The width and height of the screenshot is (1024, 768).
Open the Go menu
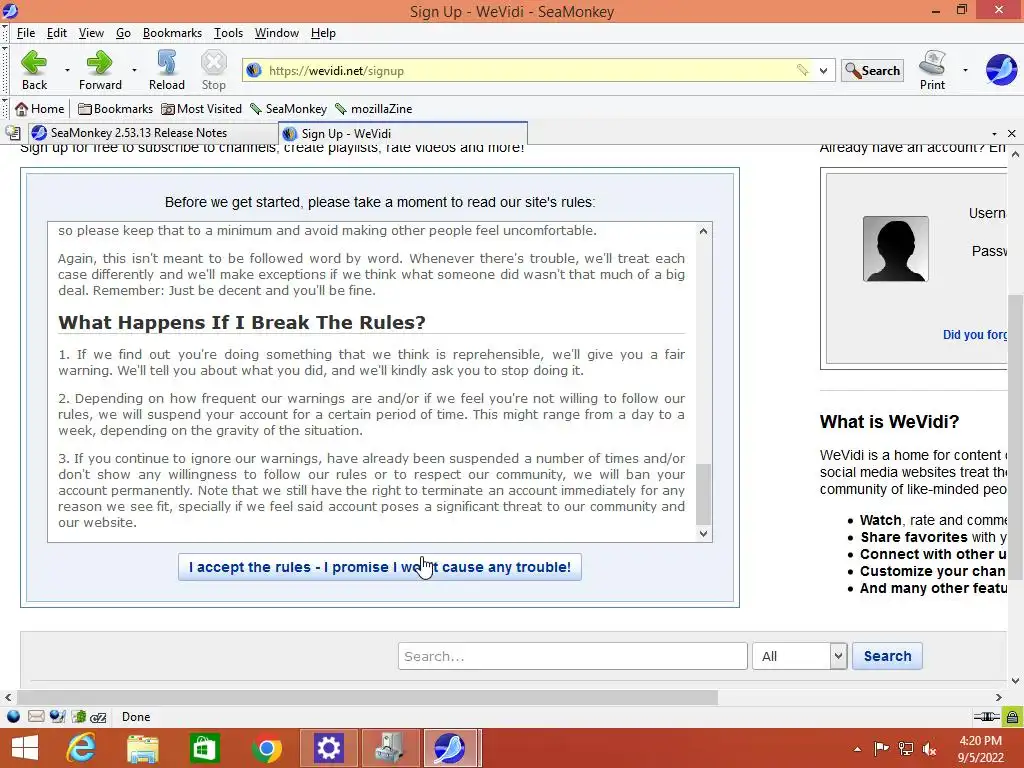tap(123, 33)
